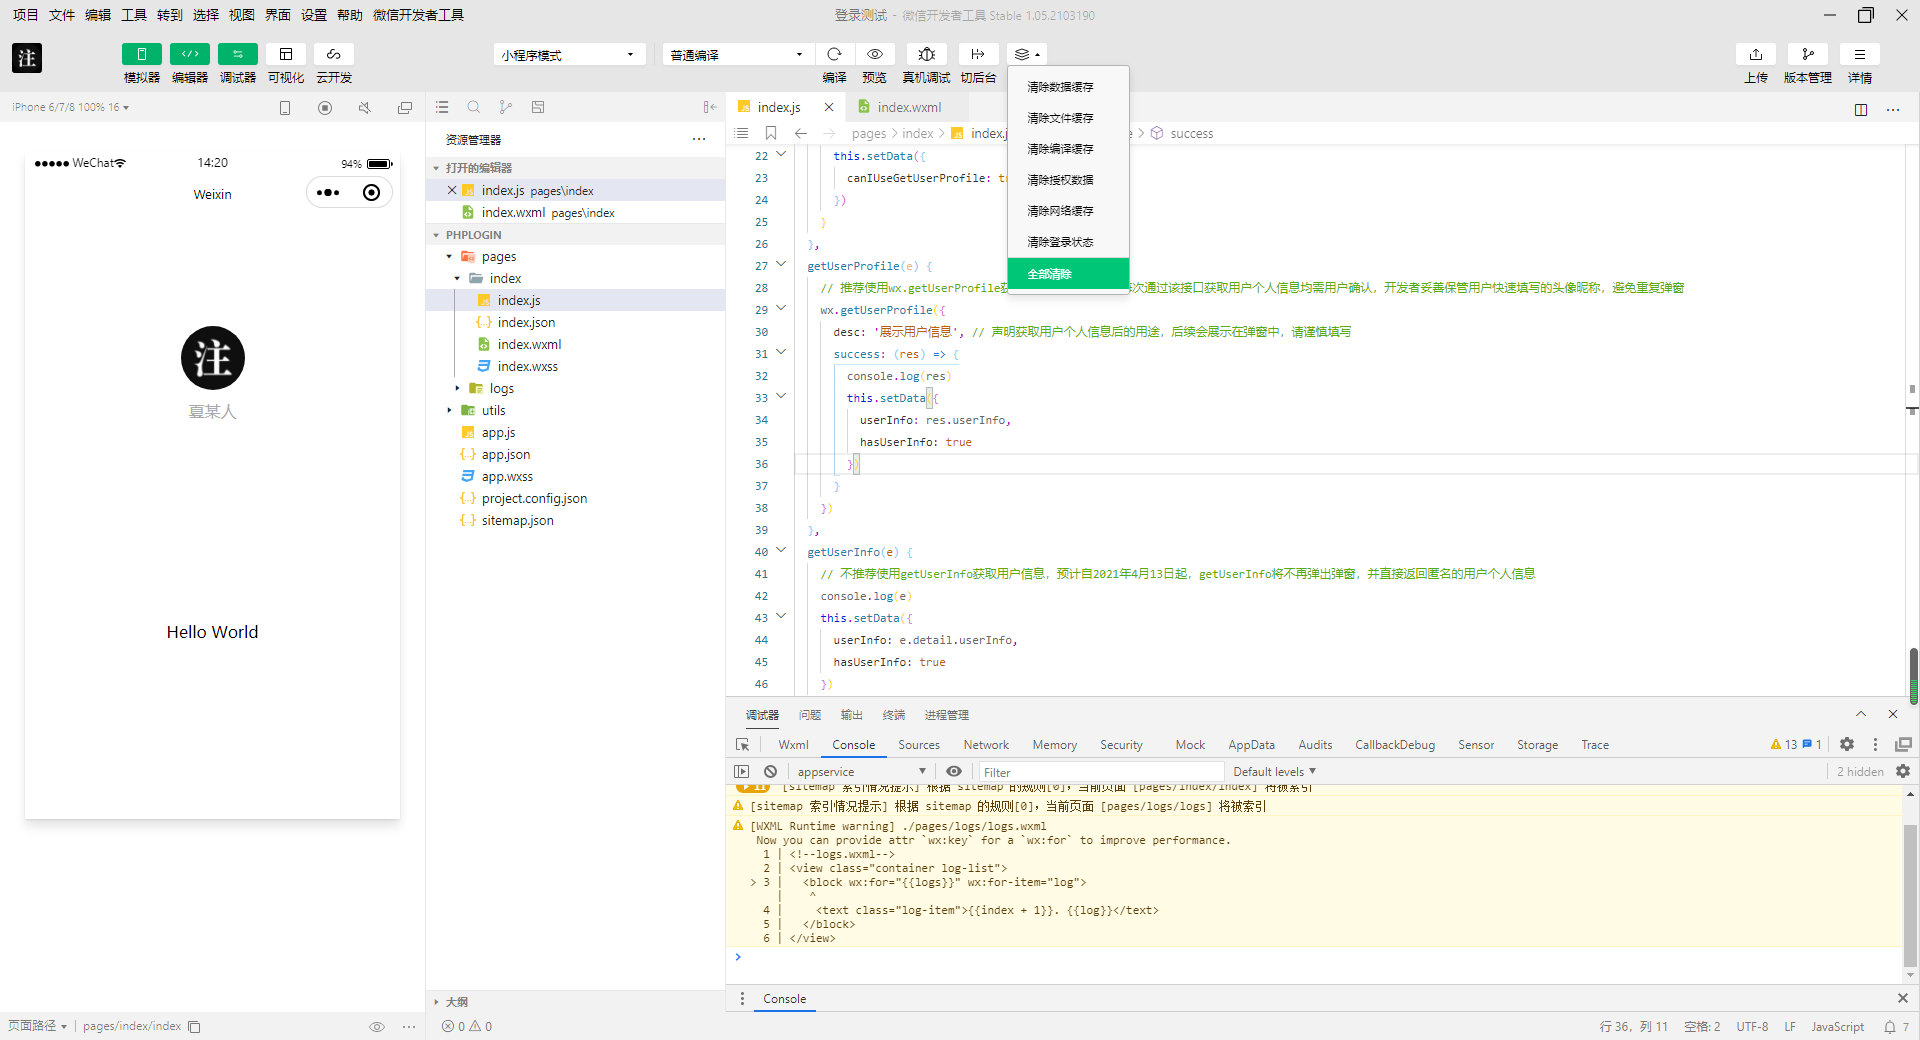Open the normal compile mode dropdown
Image resolution: width=1920 pixels, height=1040 pixels.
[x=737, y=54]
